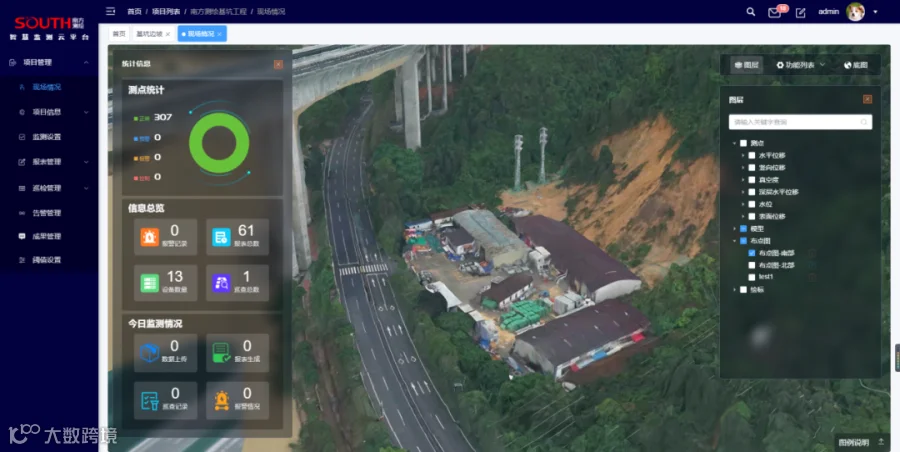Expand the 项目信息 sidebar submenu

click(x=86, y=112)
